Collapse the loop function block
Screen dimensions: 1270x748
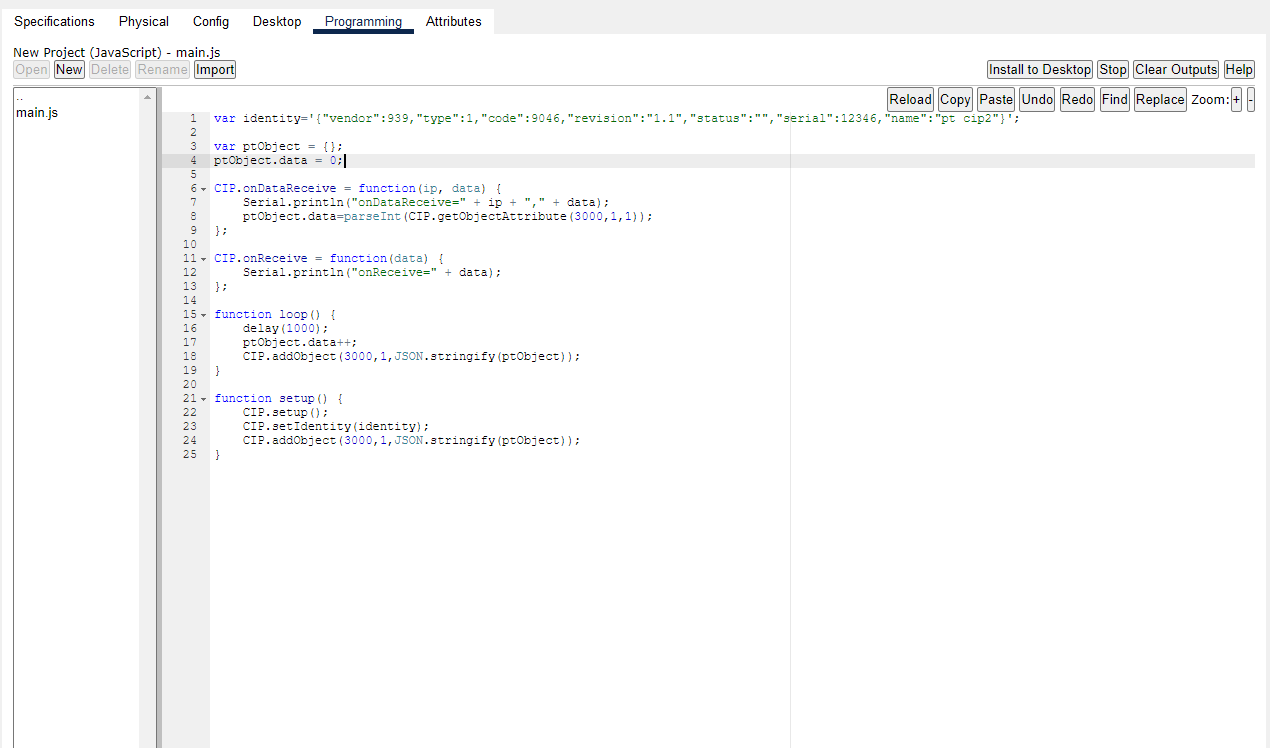click(202, 313)
